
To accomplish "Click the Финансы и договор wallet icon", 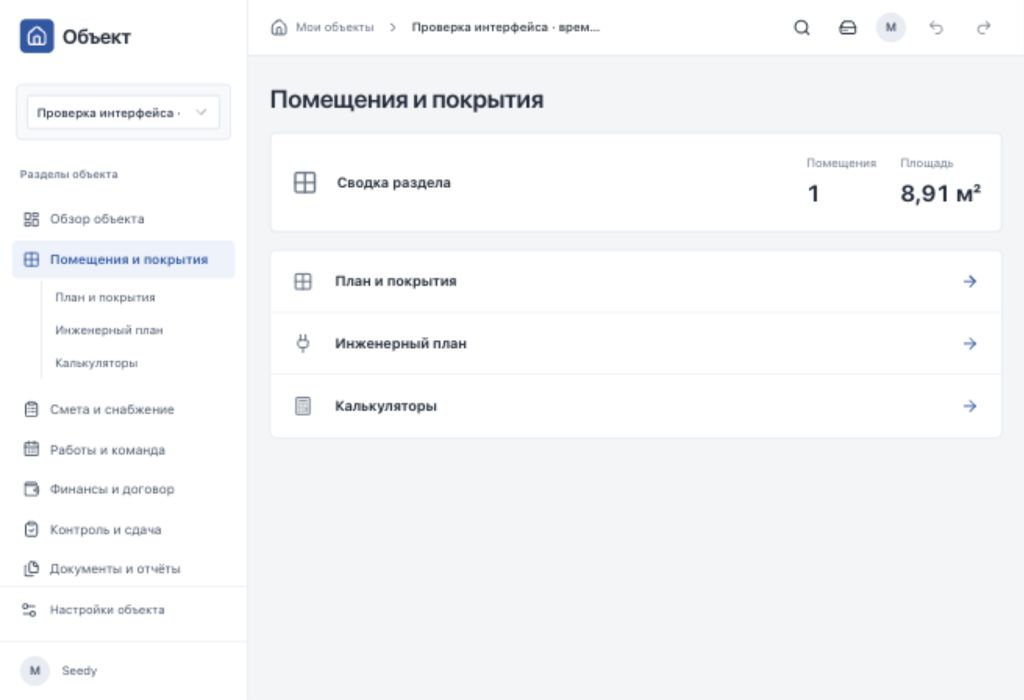I will [31, 489].
